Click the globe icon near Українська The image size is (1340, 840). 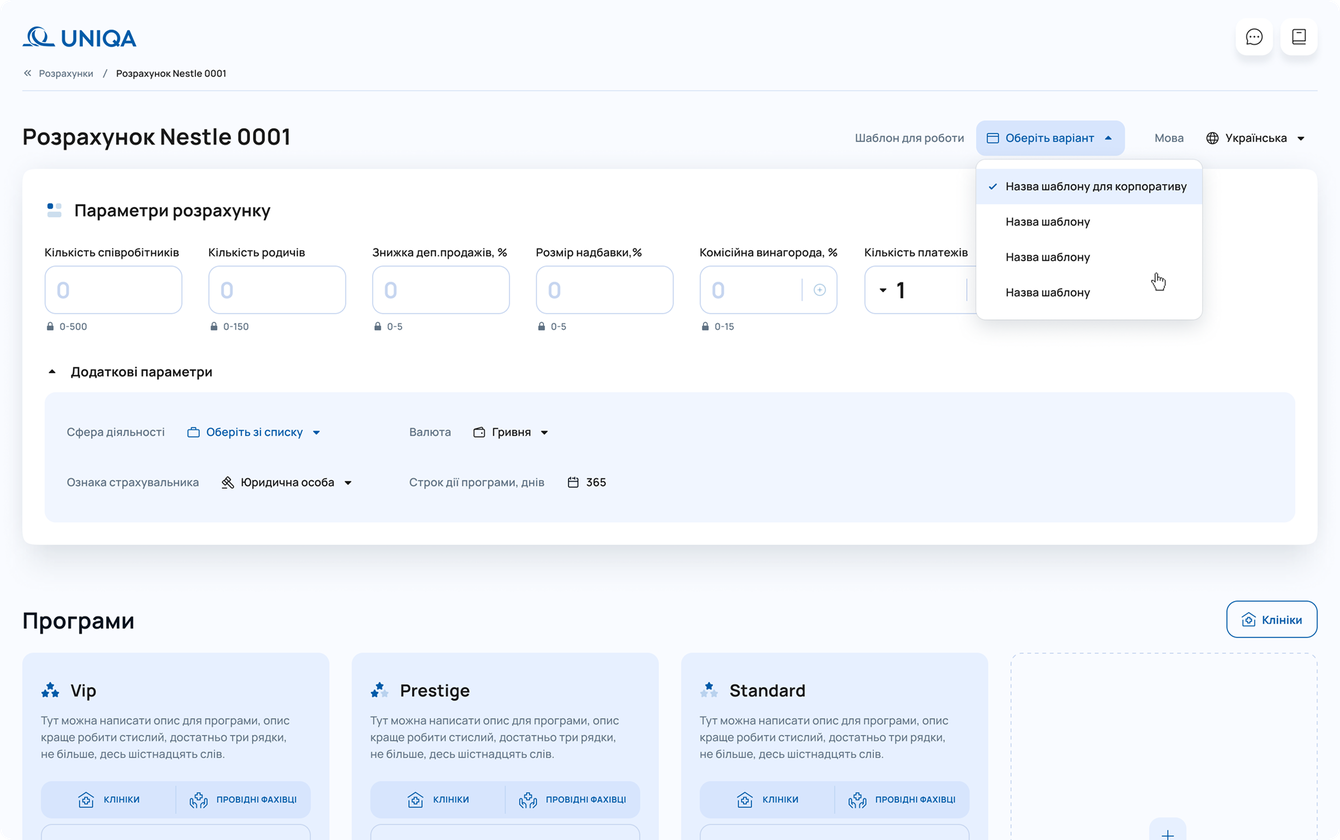[x=1212, y=138]
